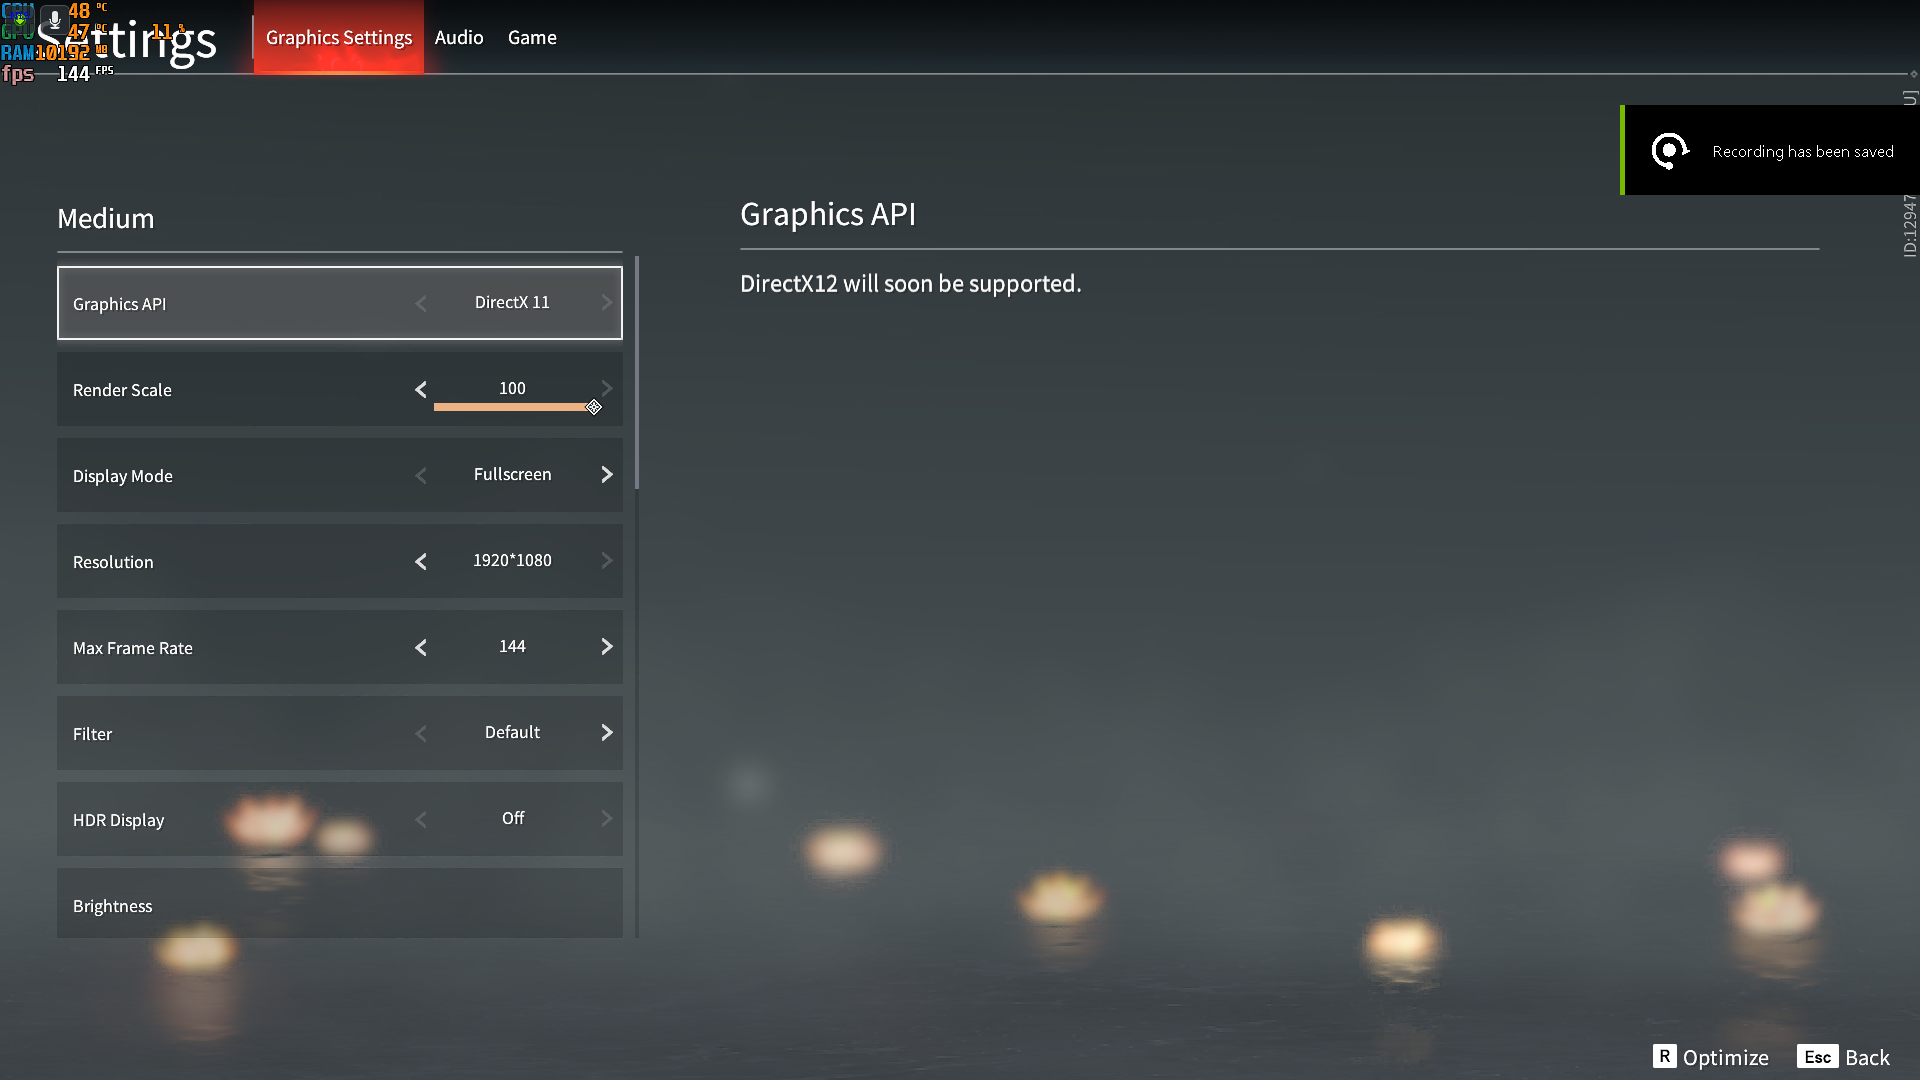Click right arrow next to Display Mode Fullscreen
This screenshot has height=1080, width=1920.
(x=606, y=475)
